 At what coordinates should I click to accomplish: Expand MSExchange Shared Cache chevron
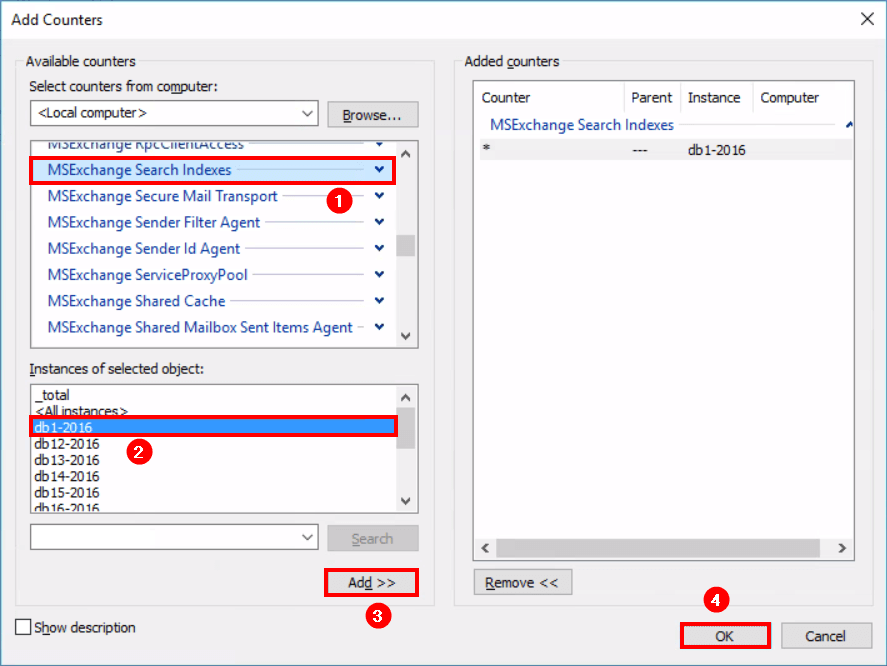pyautogui.click(x=379, y=300)
